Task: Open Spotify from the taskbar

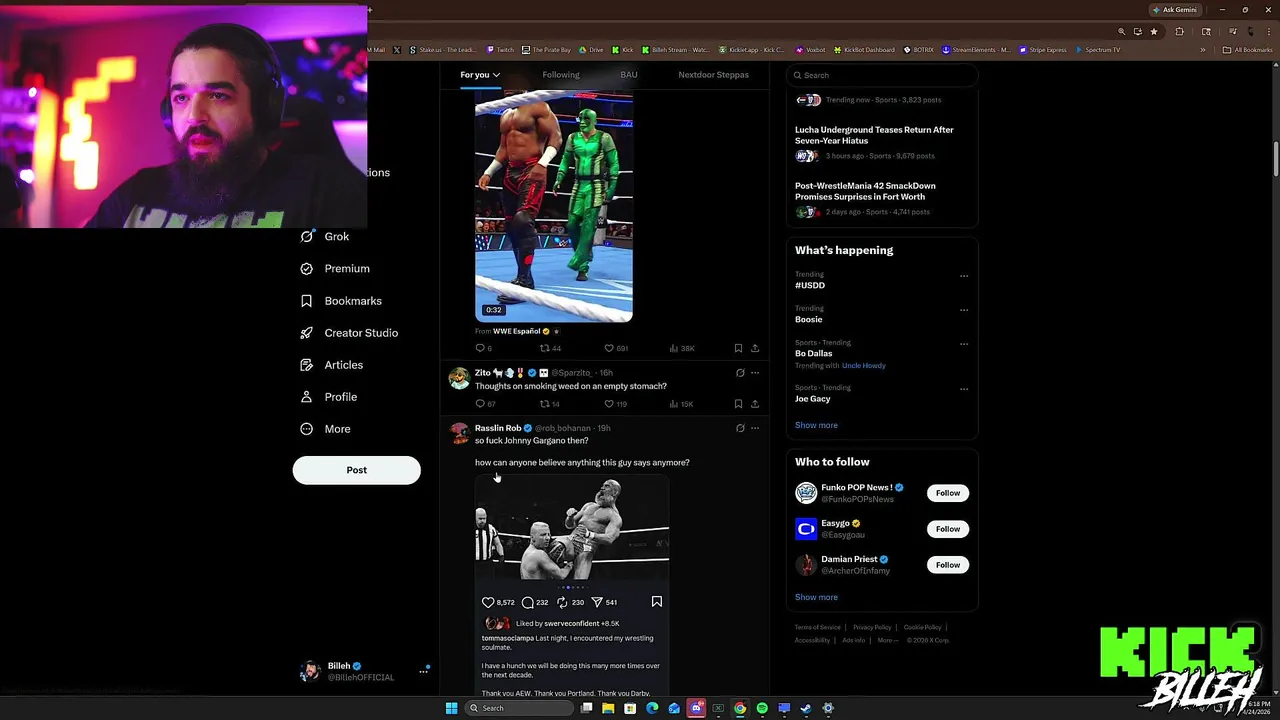Action: (x=762, y=708)
